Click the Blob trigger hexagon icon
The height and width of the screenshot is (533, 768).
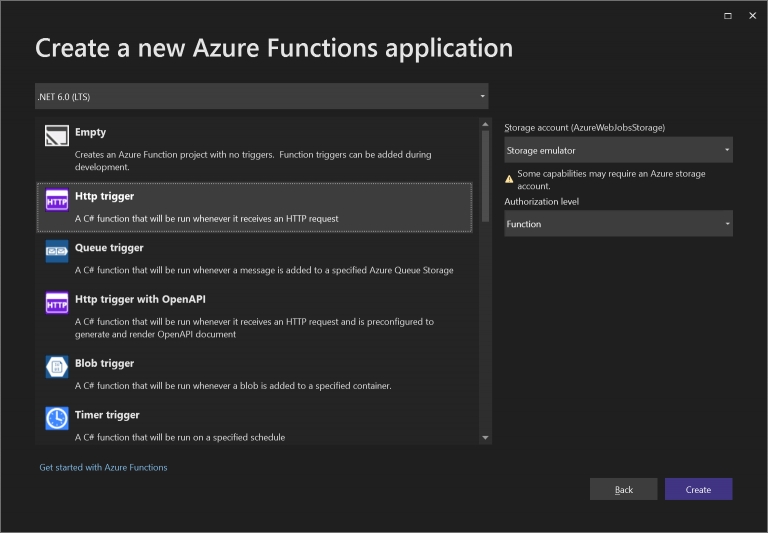pyautogui.click(x=57, y=367)
